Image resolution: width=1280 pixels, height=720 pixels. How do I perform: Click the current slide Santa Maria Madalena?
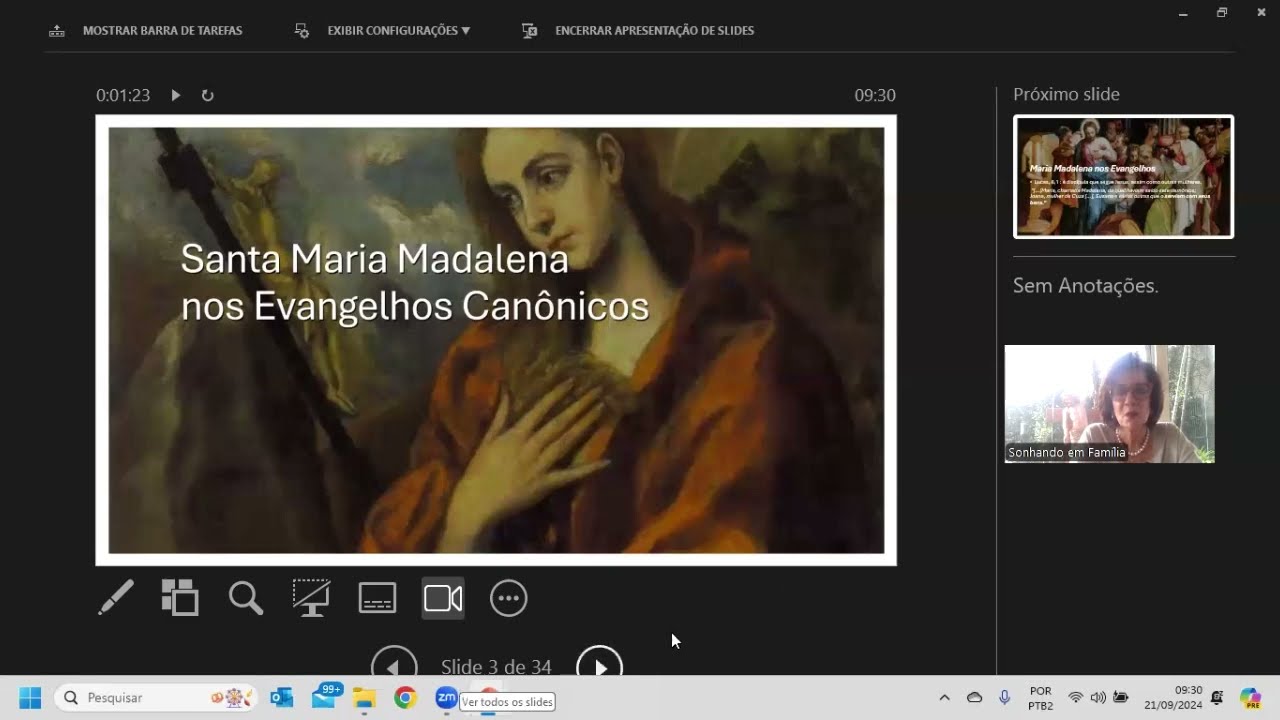pyautogui.click(x=496, y=340)
